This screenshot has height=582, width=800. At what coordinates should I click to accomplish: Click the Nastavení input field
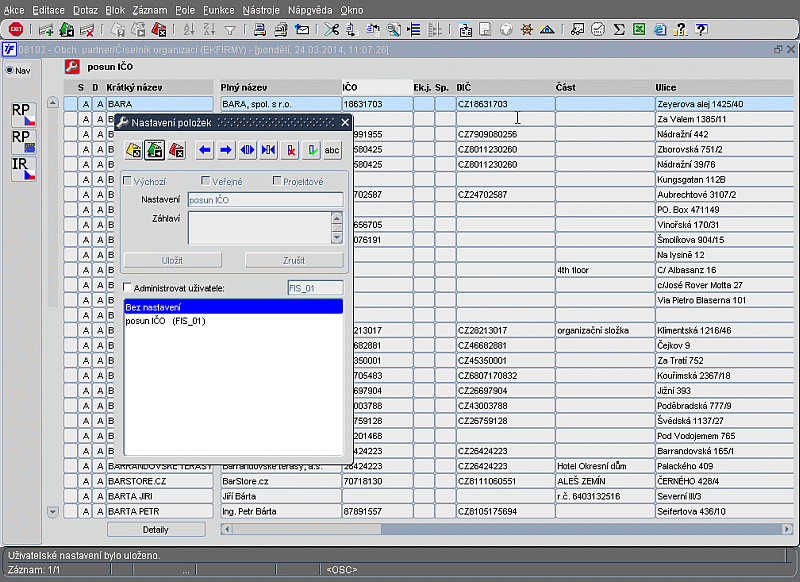click(265, 200)
